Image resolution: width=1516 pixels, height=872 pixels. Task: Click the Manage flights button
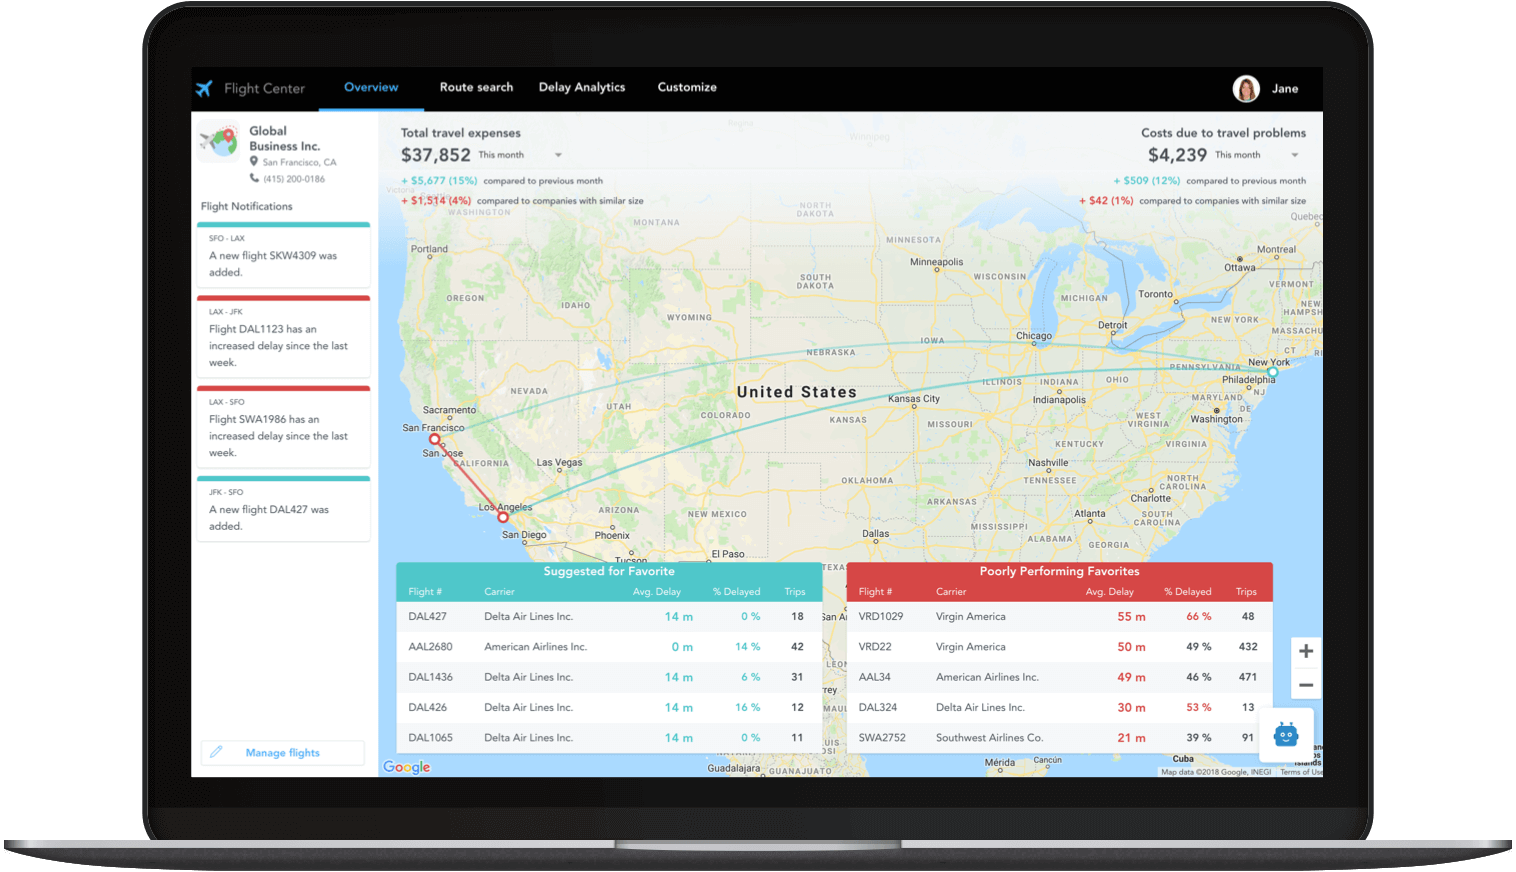[x=282, y=753]
